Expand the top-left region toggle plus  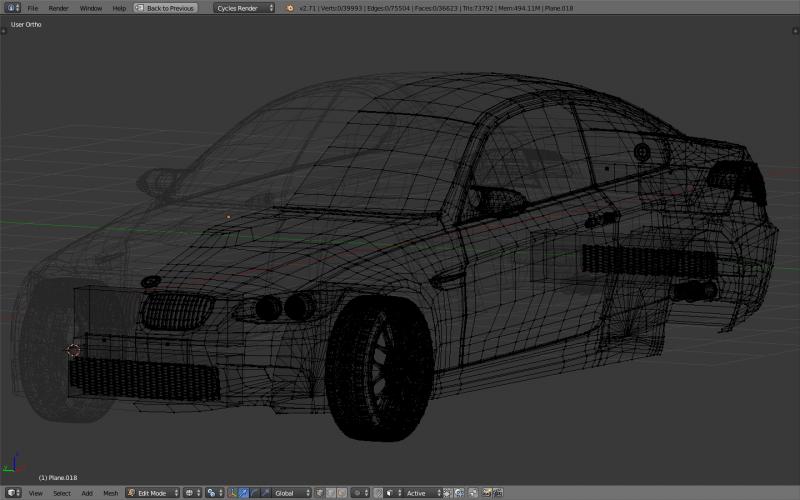tap(4, 31)
